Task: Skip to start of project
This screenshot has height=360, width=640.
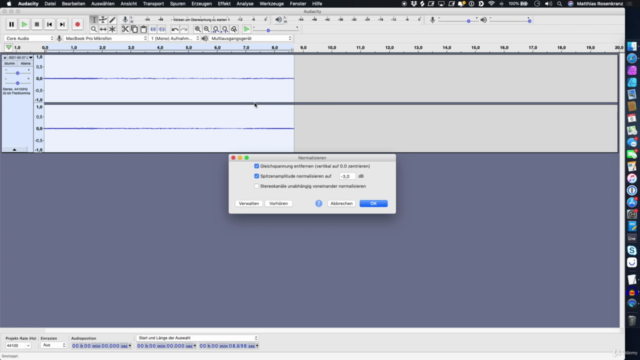Action: pyautogui.click(x=49, y=24)
